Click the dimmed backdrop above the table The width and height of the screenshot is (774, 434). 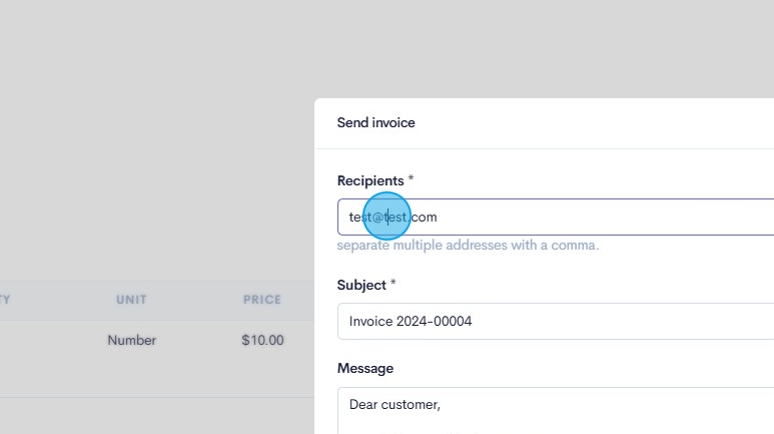[x=150, y=150]
